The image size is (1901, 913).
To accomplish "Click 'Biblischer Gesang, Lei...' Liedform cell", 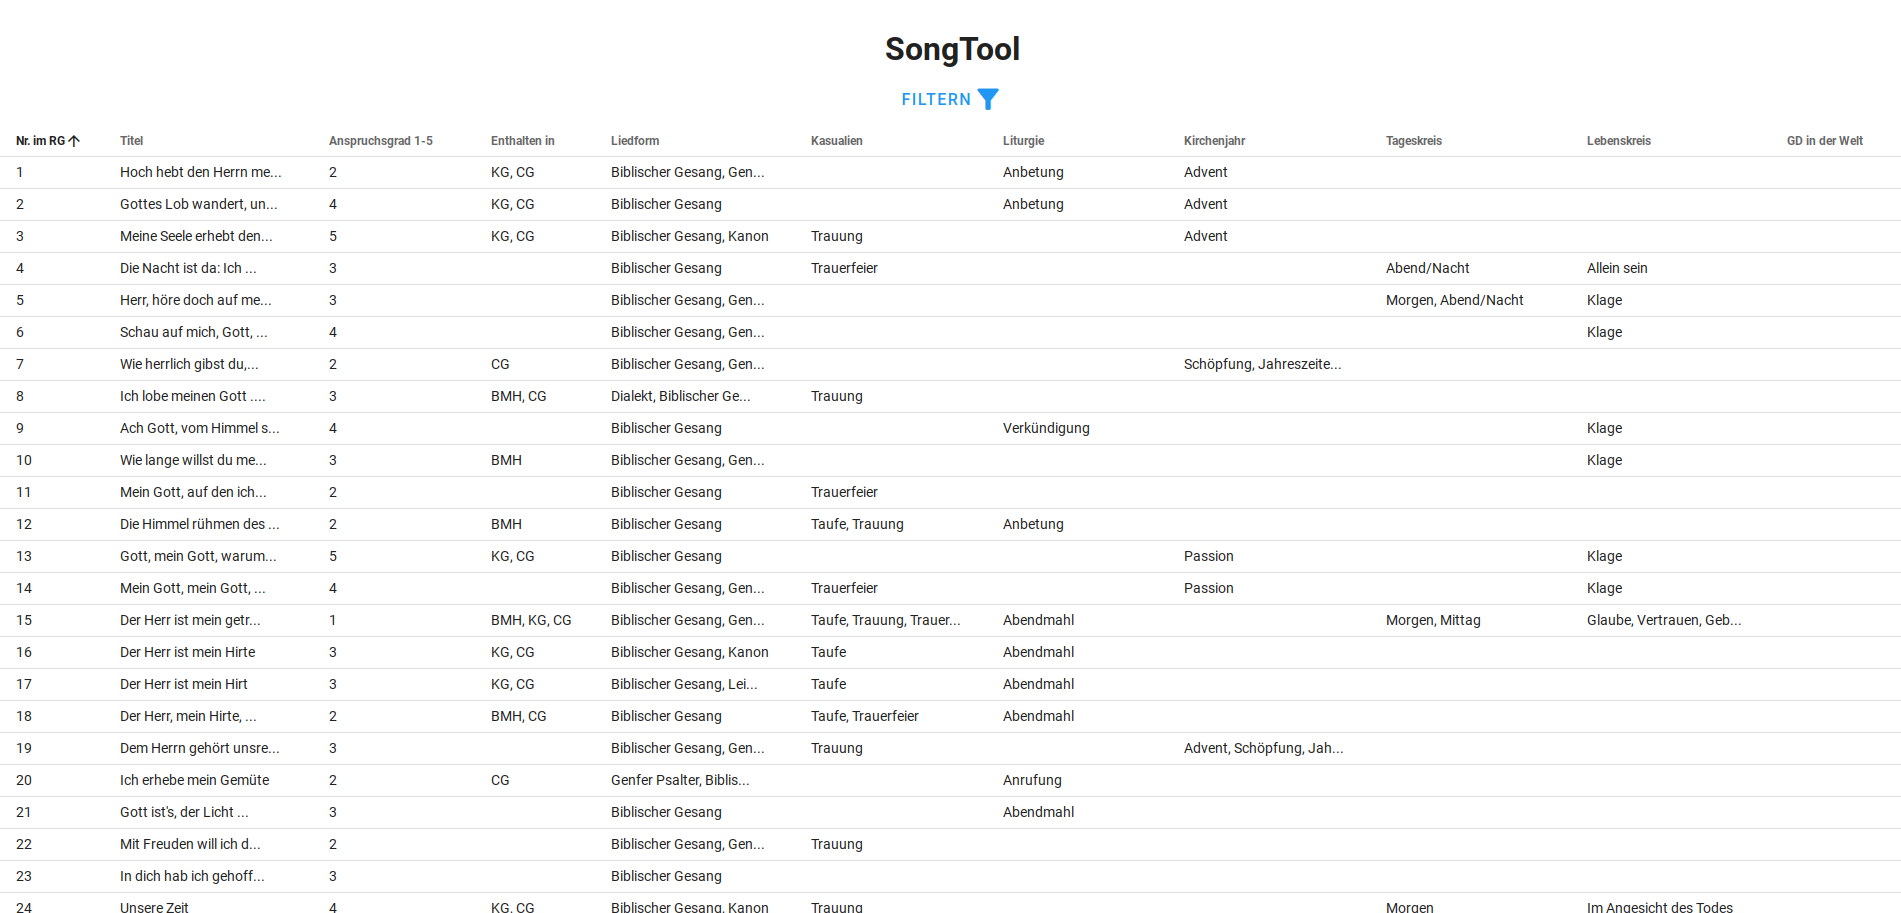I will click(x=684, y=684).
